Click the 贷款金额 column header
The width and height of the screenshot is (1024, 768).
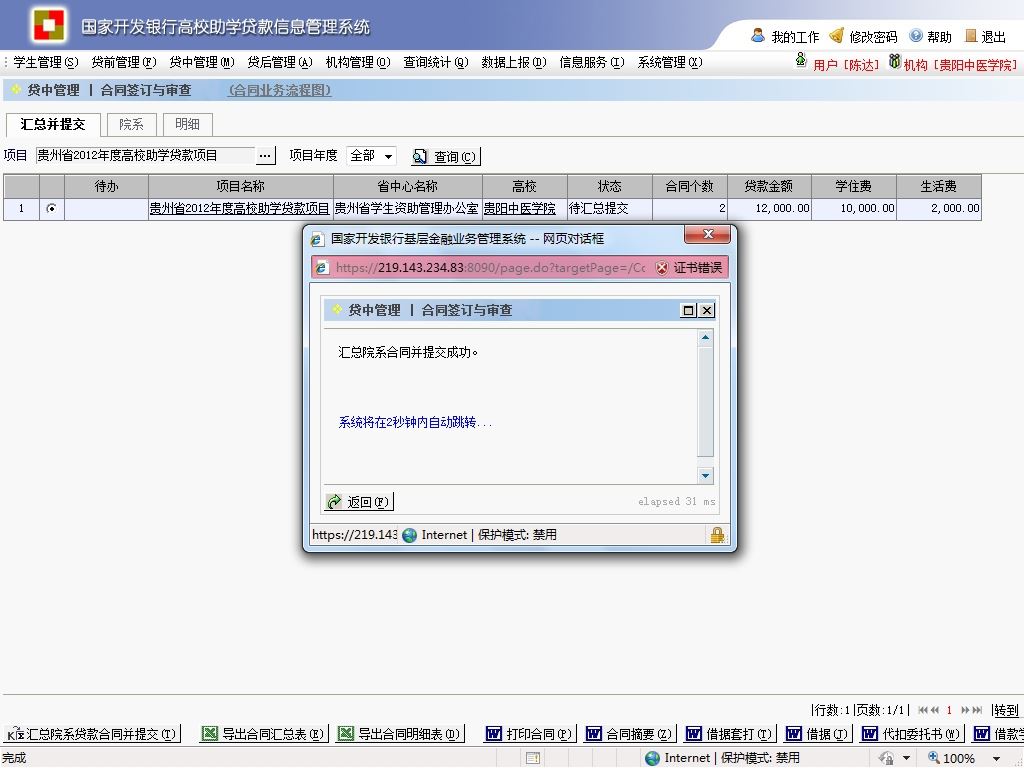click(769, 186)
